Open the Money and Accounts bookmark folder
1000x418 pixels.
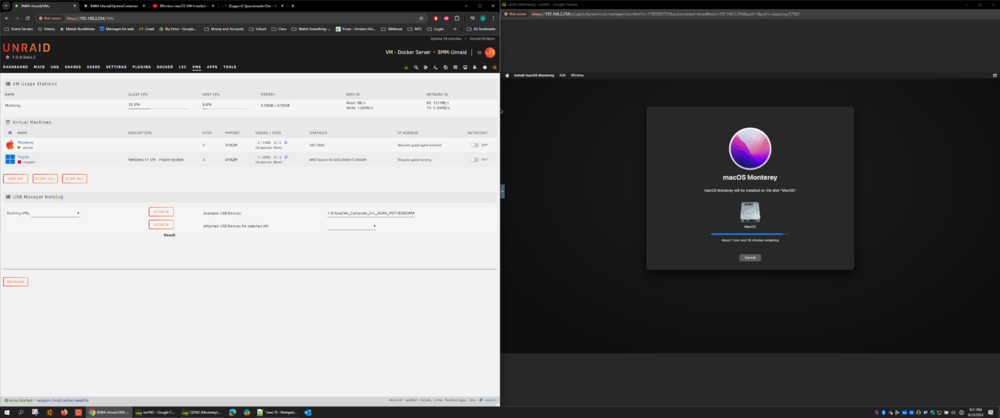click(225, 29)
